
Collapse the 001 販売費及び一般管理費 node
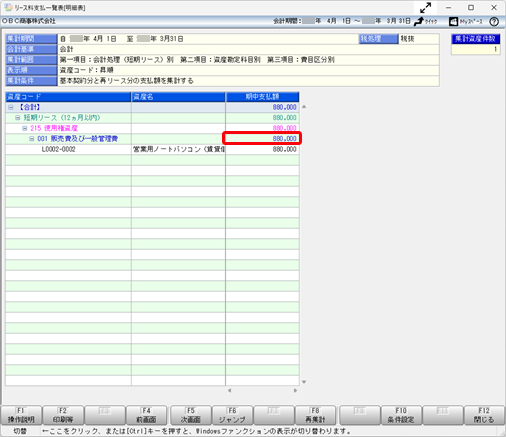[x=32, y=139]
